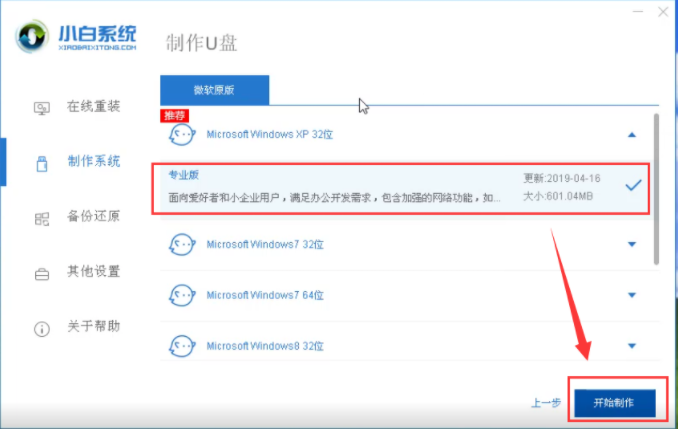
Task: Close the Xiaobai window
Action: [x=663, y=12]
